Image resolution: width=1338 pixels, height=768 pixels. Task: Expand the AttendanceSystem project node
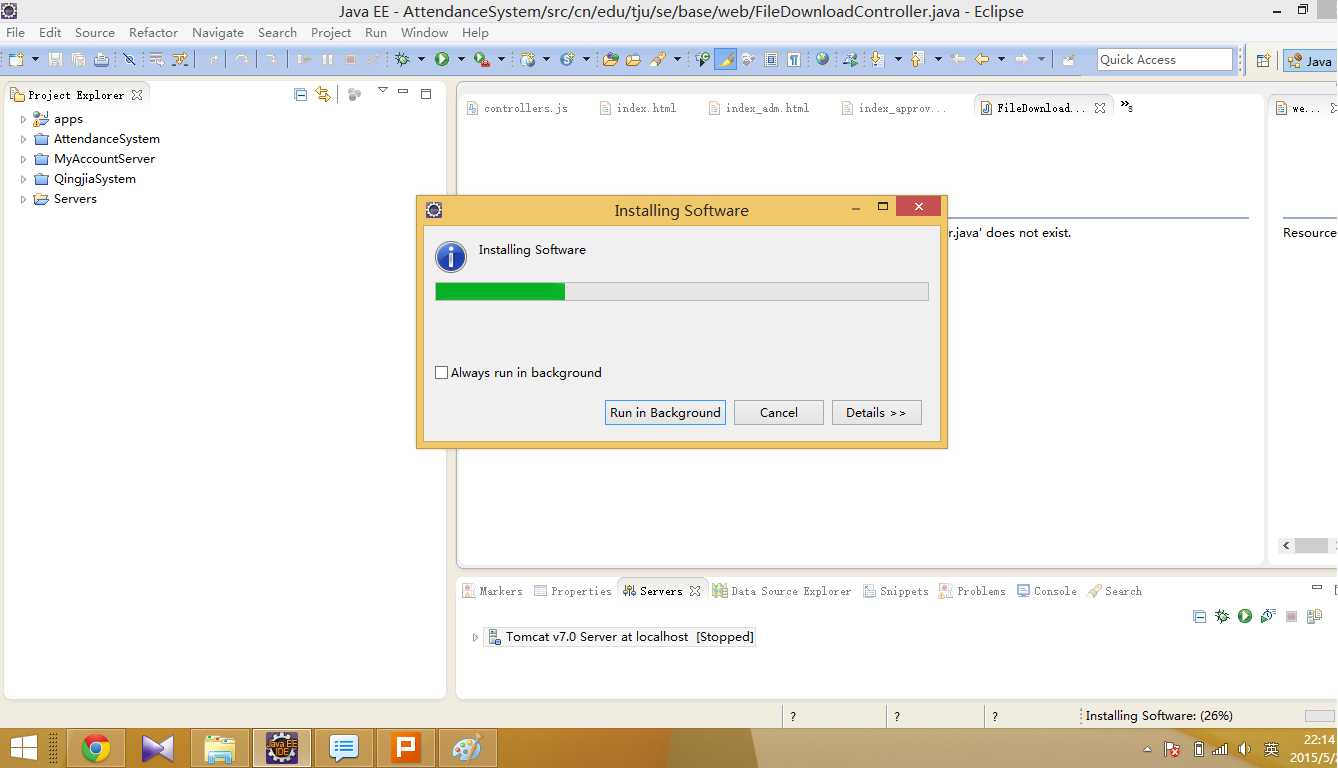click(23, 139)
